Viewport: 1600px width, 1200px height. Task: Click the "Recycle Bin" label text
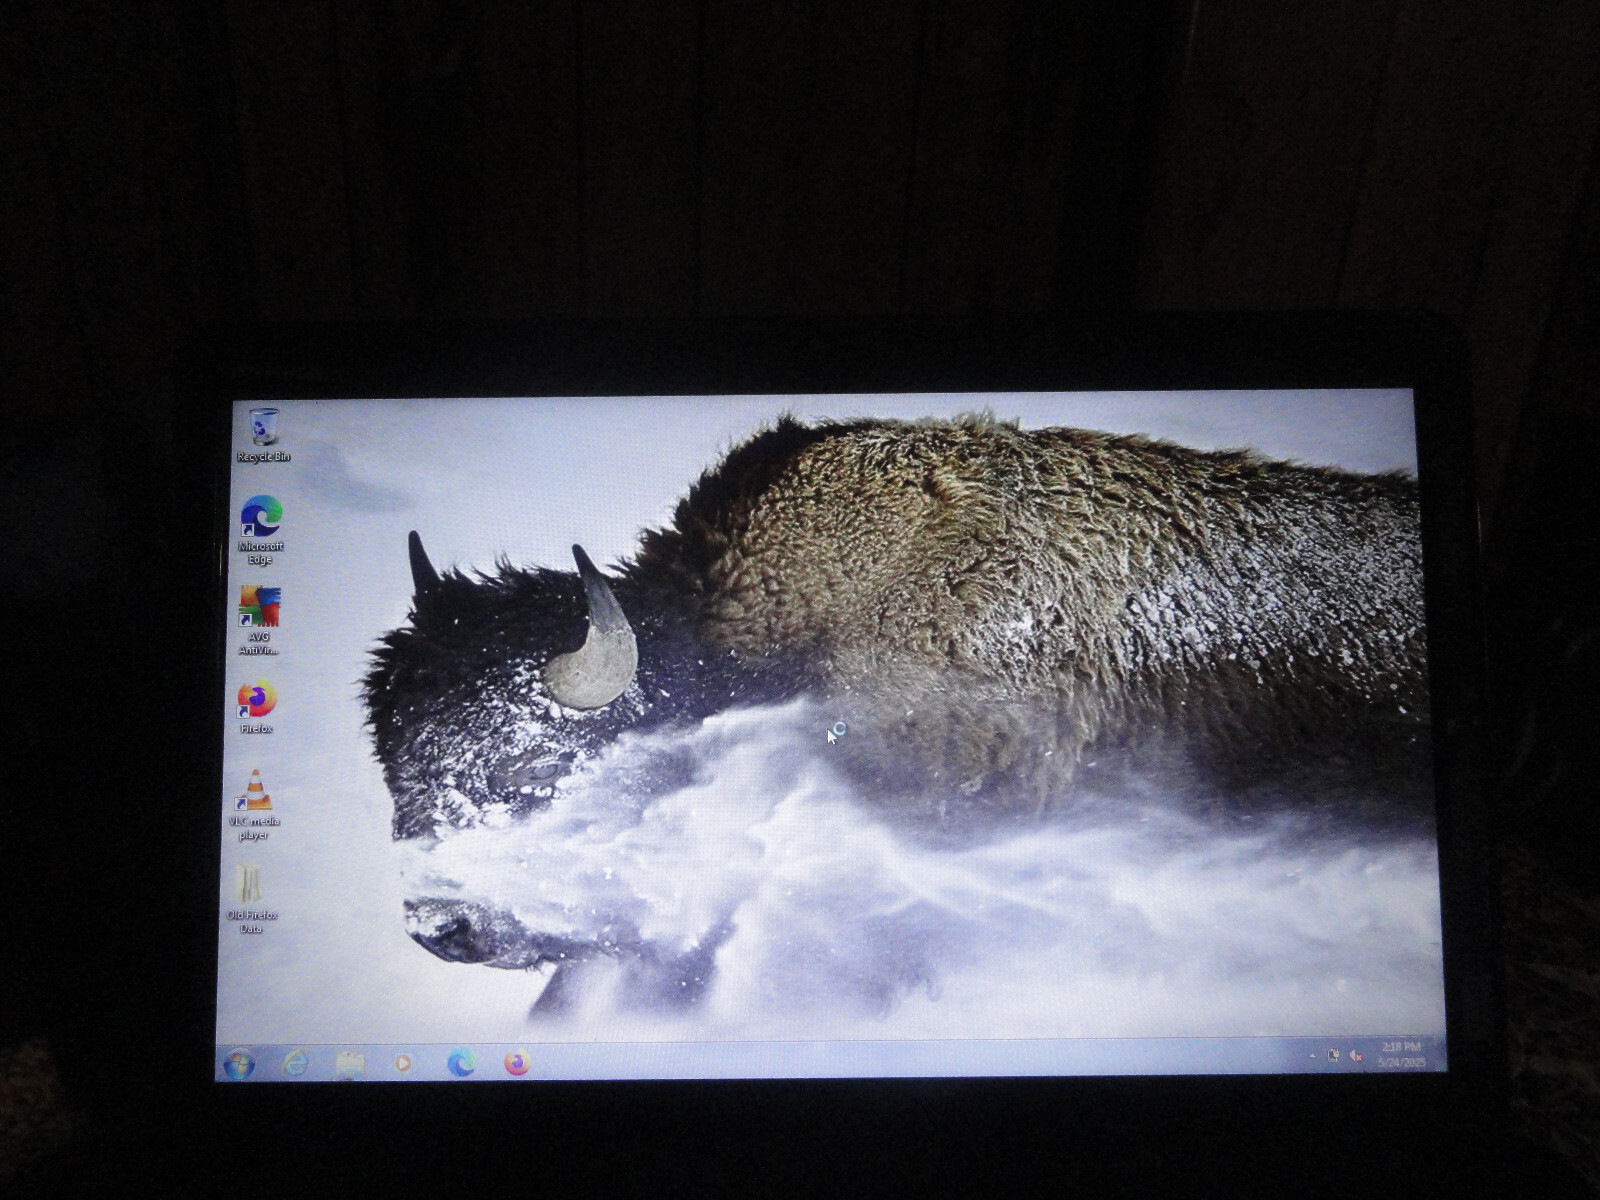pos(264,457)
